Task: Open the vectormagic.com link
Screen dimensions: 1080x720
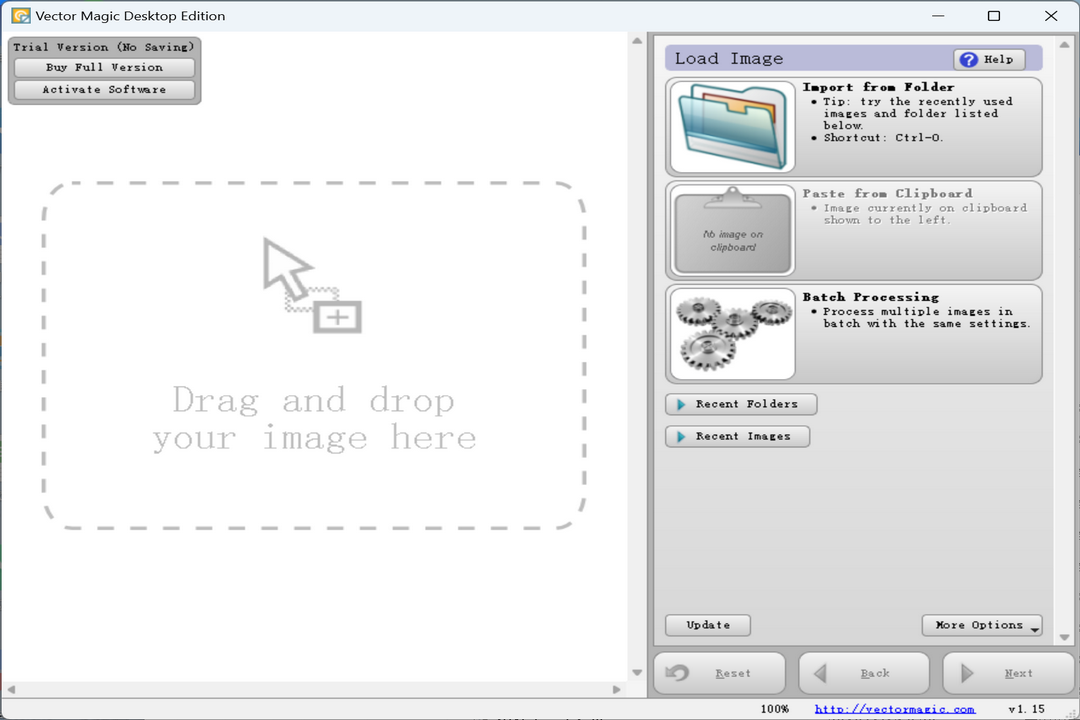Action: tap(894, 709)
